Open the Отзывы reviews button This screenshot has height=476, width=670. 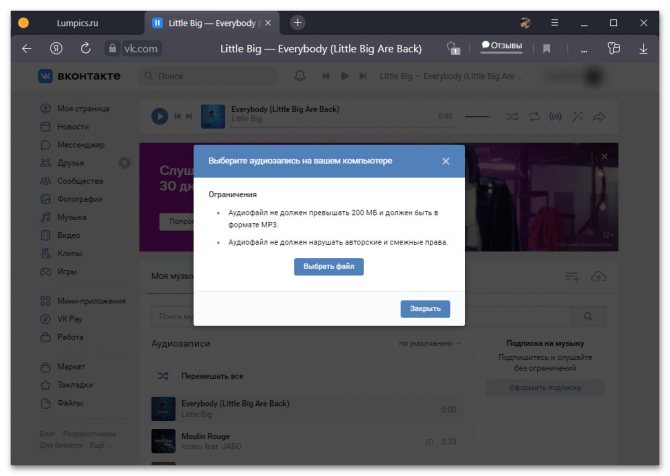point(502,46)
